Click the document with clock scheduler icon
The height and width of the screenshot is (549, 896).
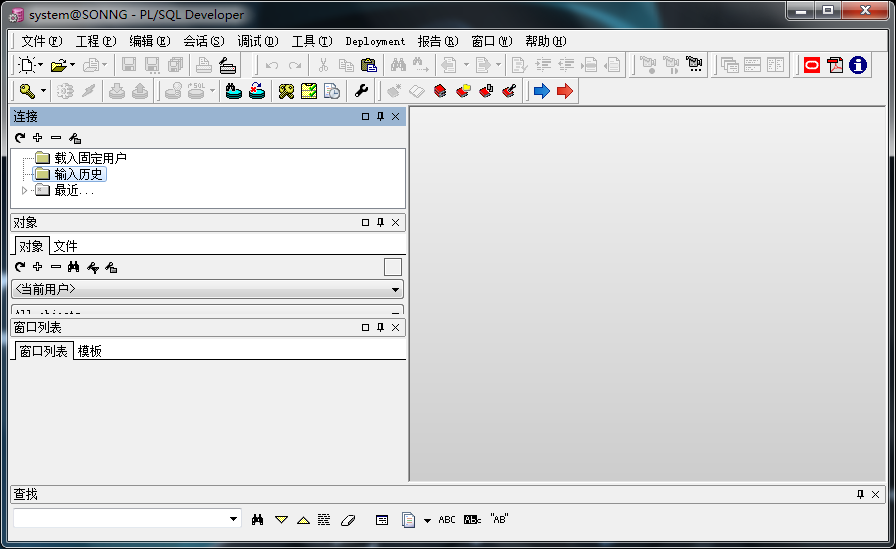pos(332,91)
